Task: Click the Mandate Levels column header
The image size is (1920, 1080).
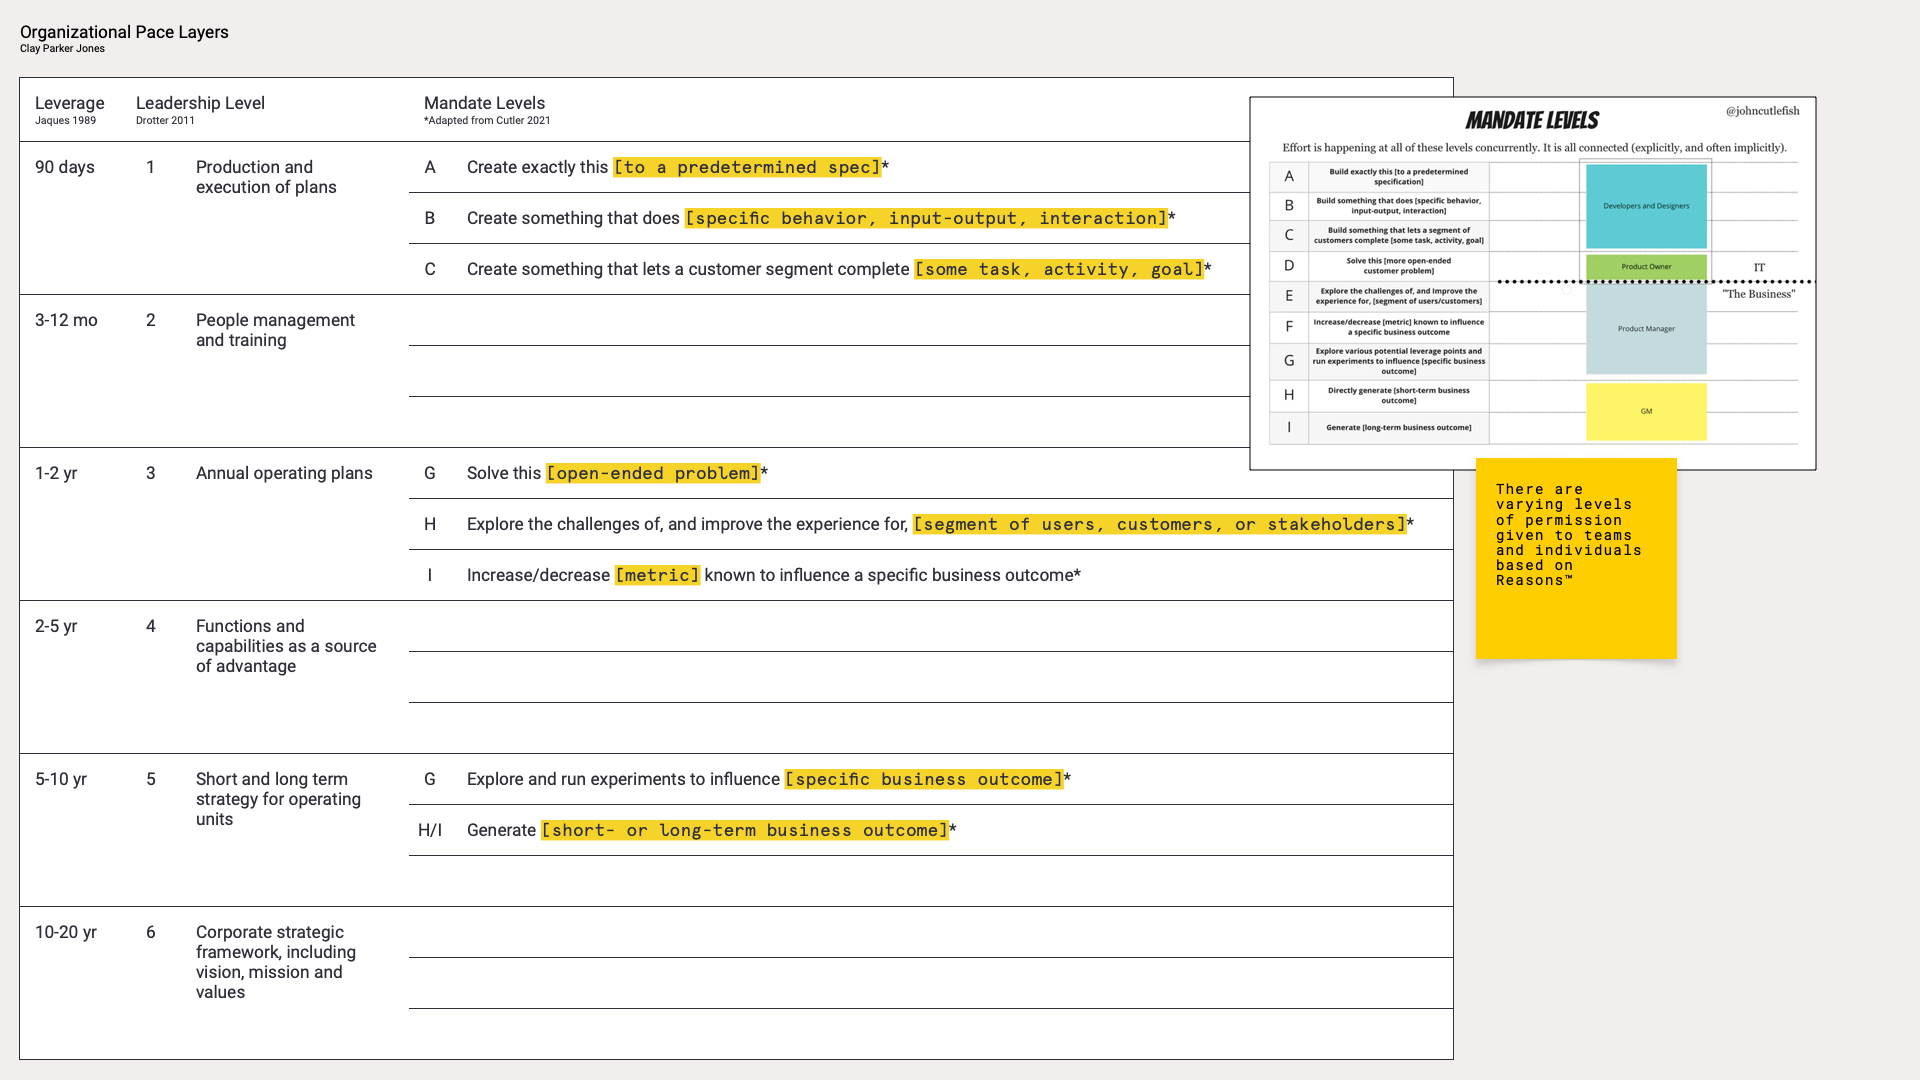Action: pyautogui.click(x=484, y=103)
